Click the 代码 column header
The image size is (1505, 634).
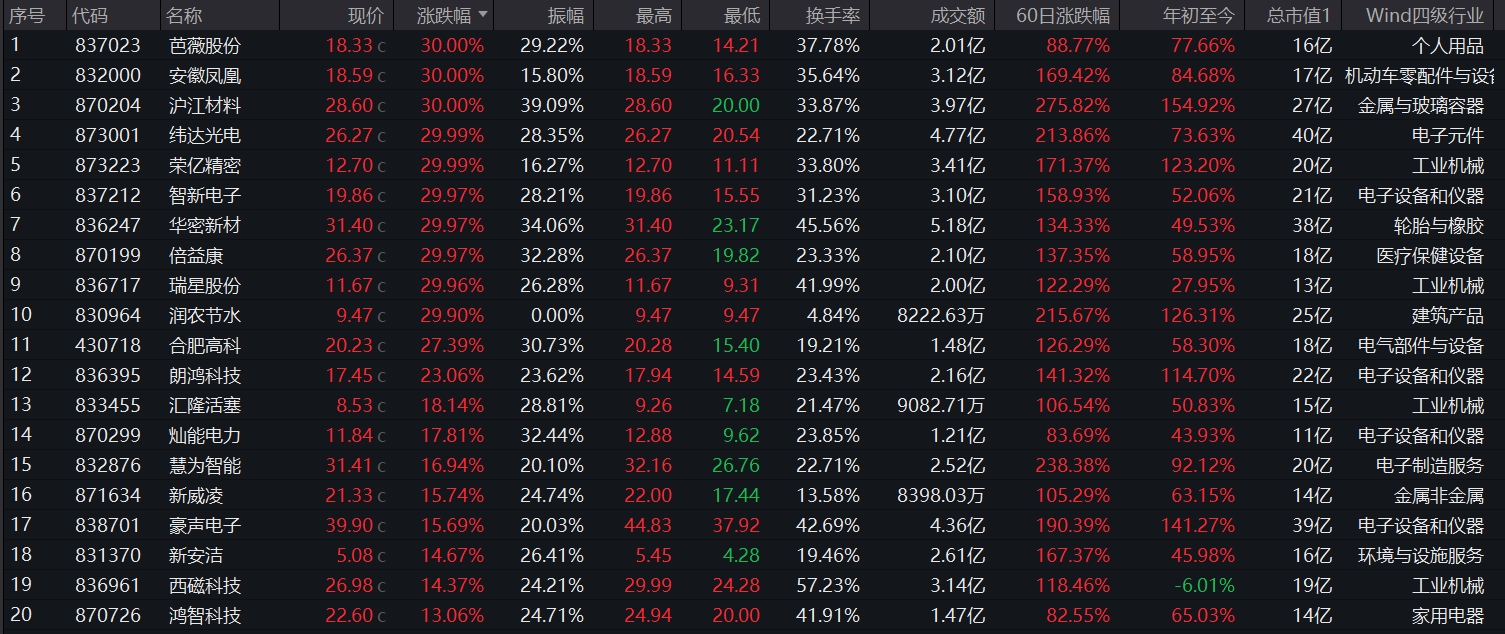click(x=90, y=15)
